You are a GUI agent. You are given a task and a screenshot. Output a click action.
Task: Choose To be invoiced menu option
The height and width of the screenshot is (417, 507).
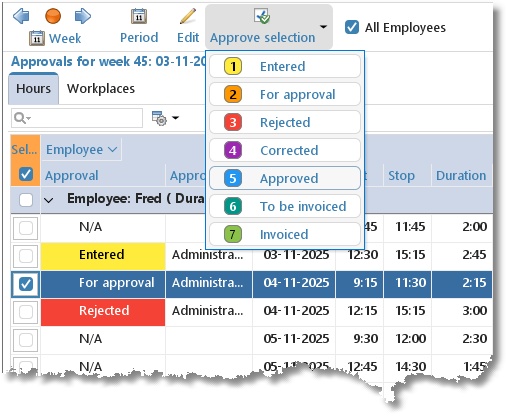(x=285, y=206)
